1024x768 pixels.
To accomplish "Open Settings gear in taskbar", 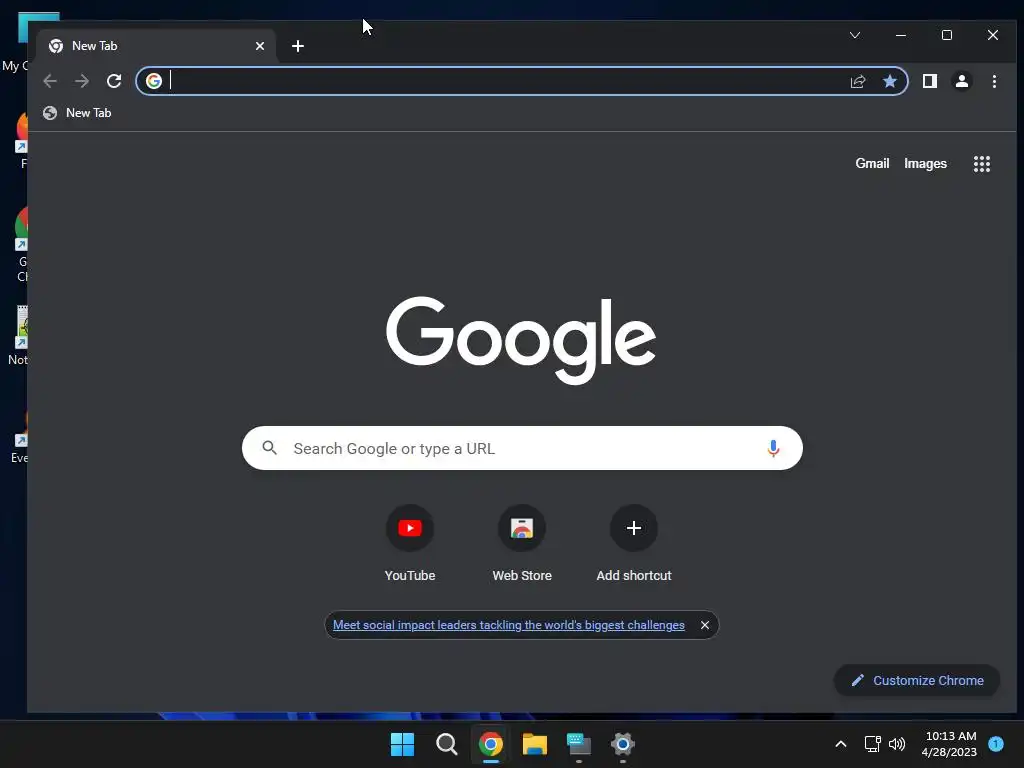I will tap(623, 744).
